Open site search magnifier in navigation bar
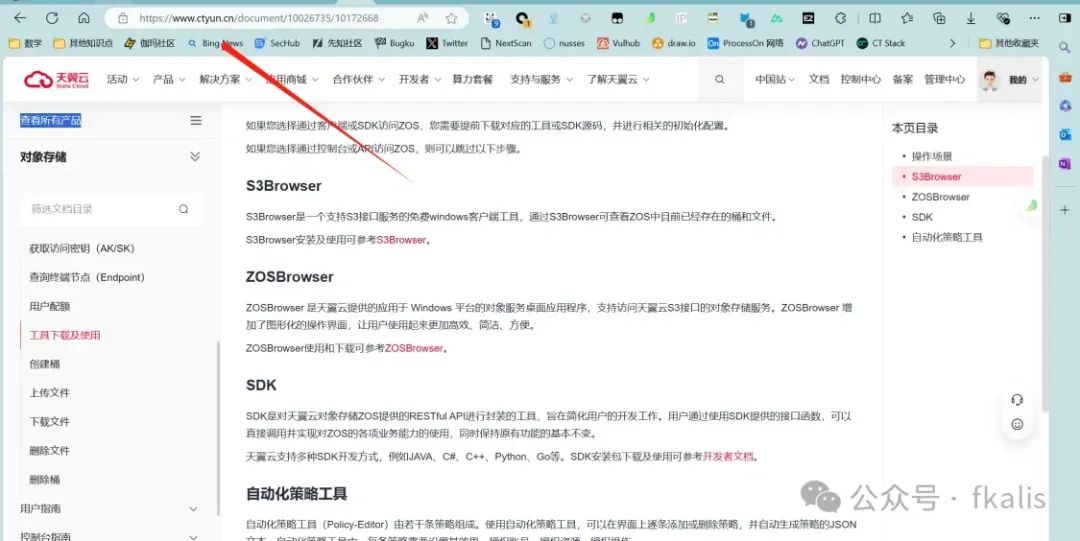Screen dimensions: 1080x541 tap(719, 79)
